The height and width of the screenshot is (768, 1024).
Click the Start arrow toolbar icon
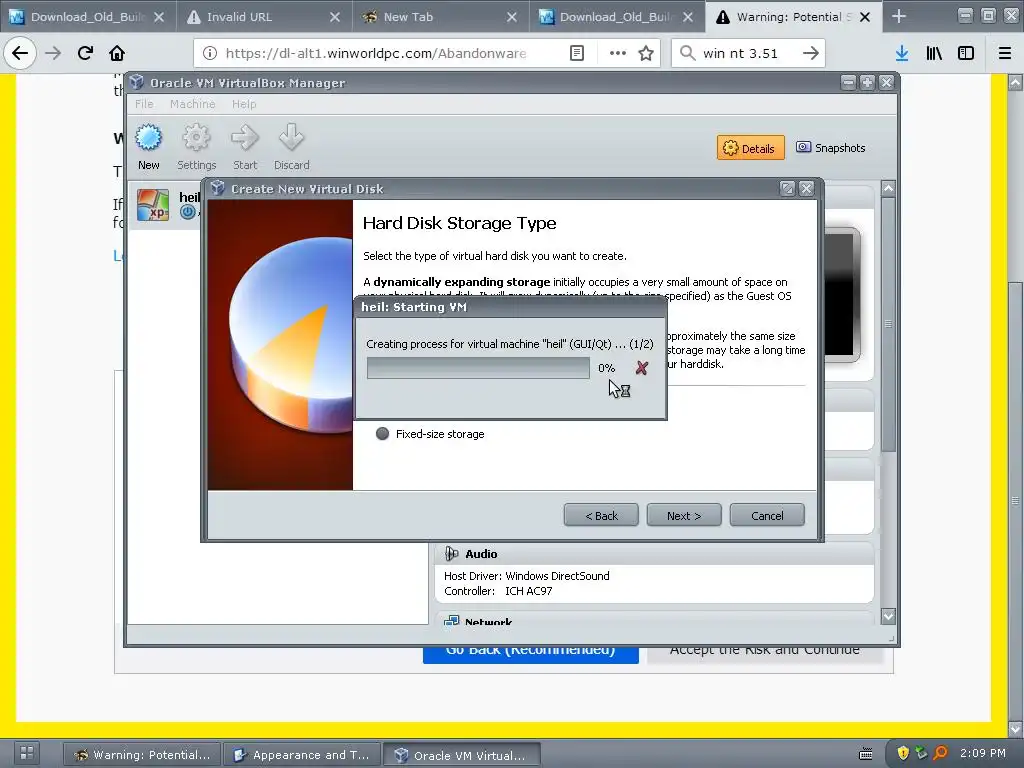tap(245, 138)
